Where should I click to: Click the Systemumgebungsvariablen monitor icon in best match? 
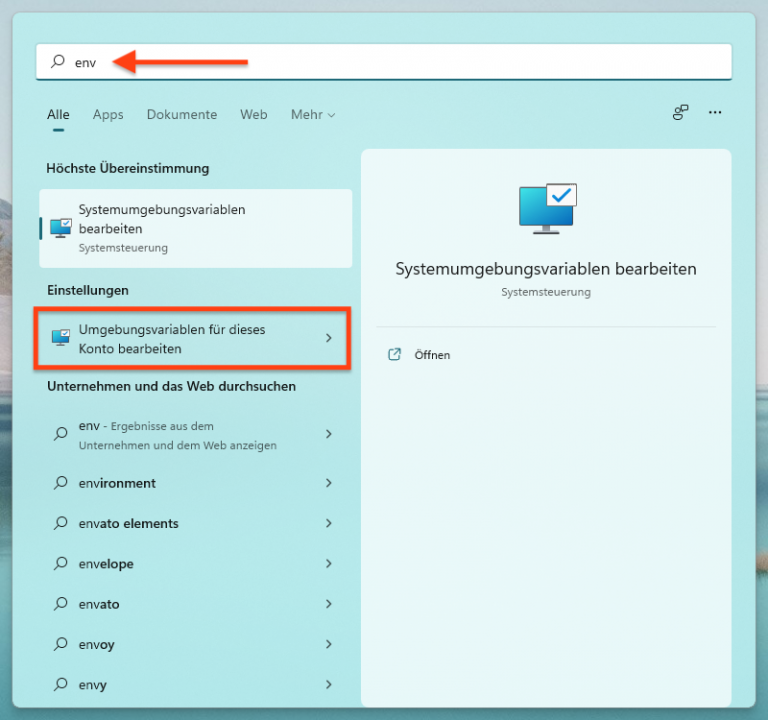61,228
